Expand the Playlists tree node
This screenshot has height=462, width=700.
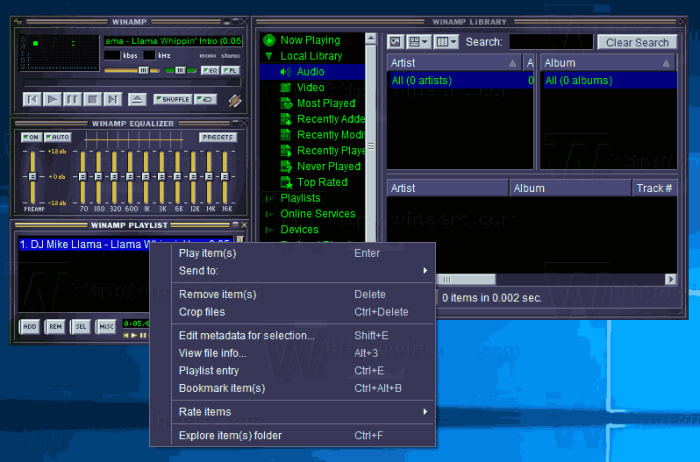(x=269, y=198)
